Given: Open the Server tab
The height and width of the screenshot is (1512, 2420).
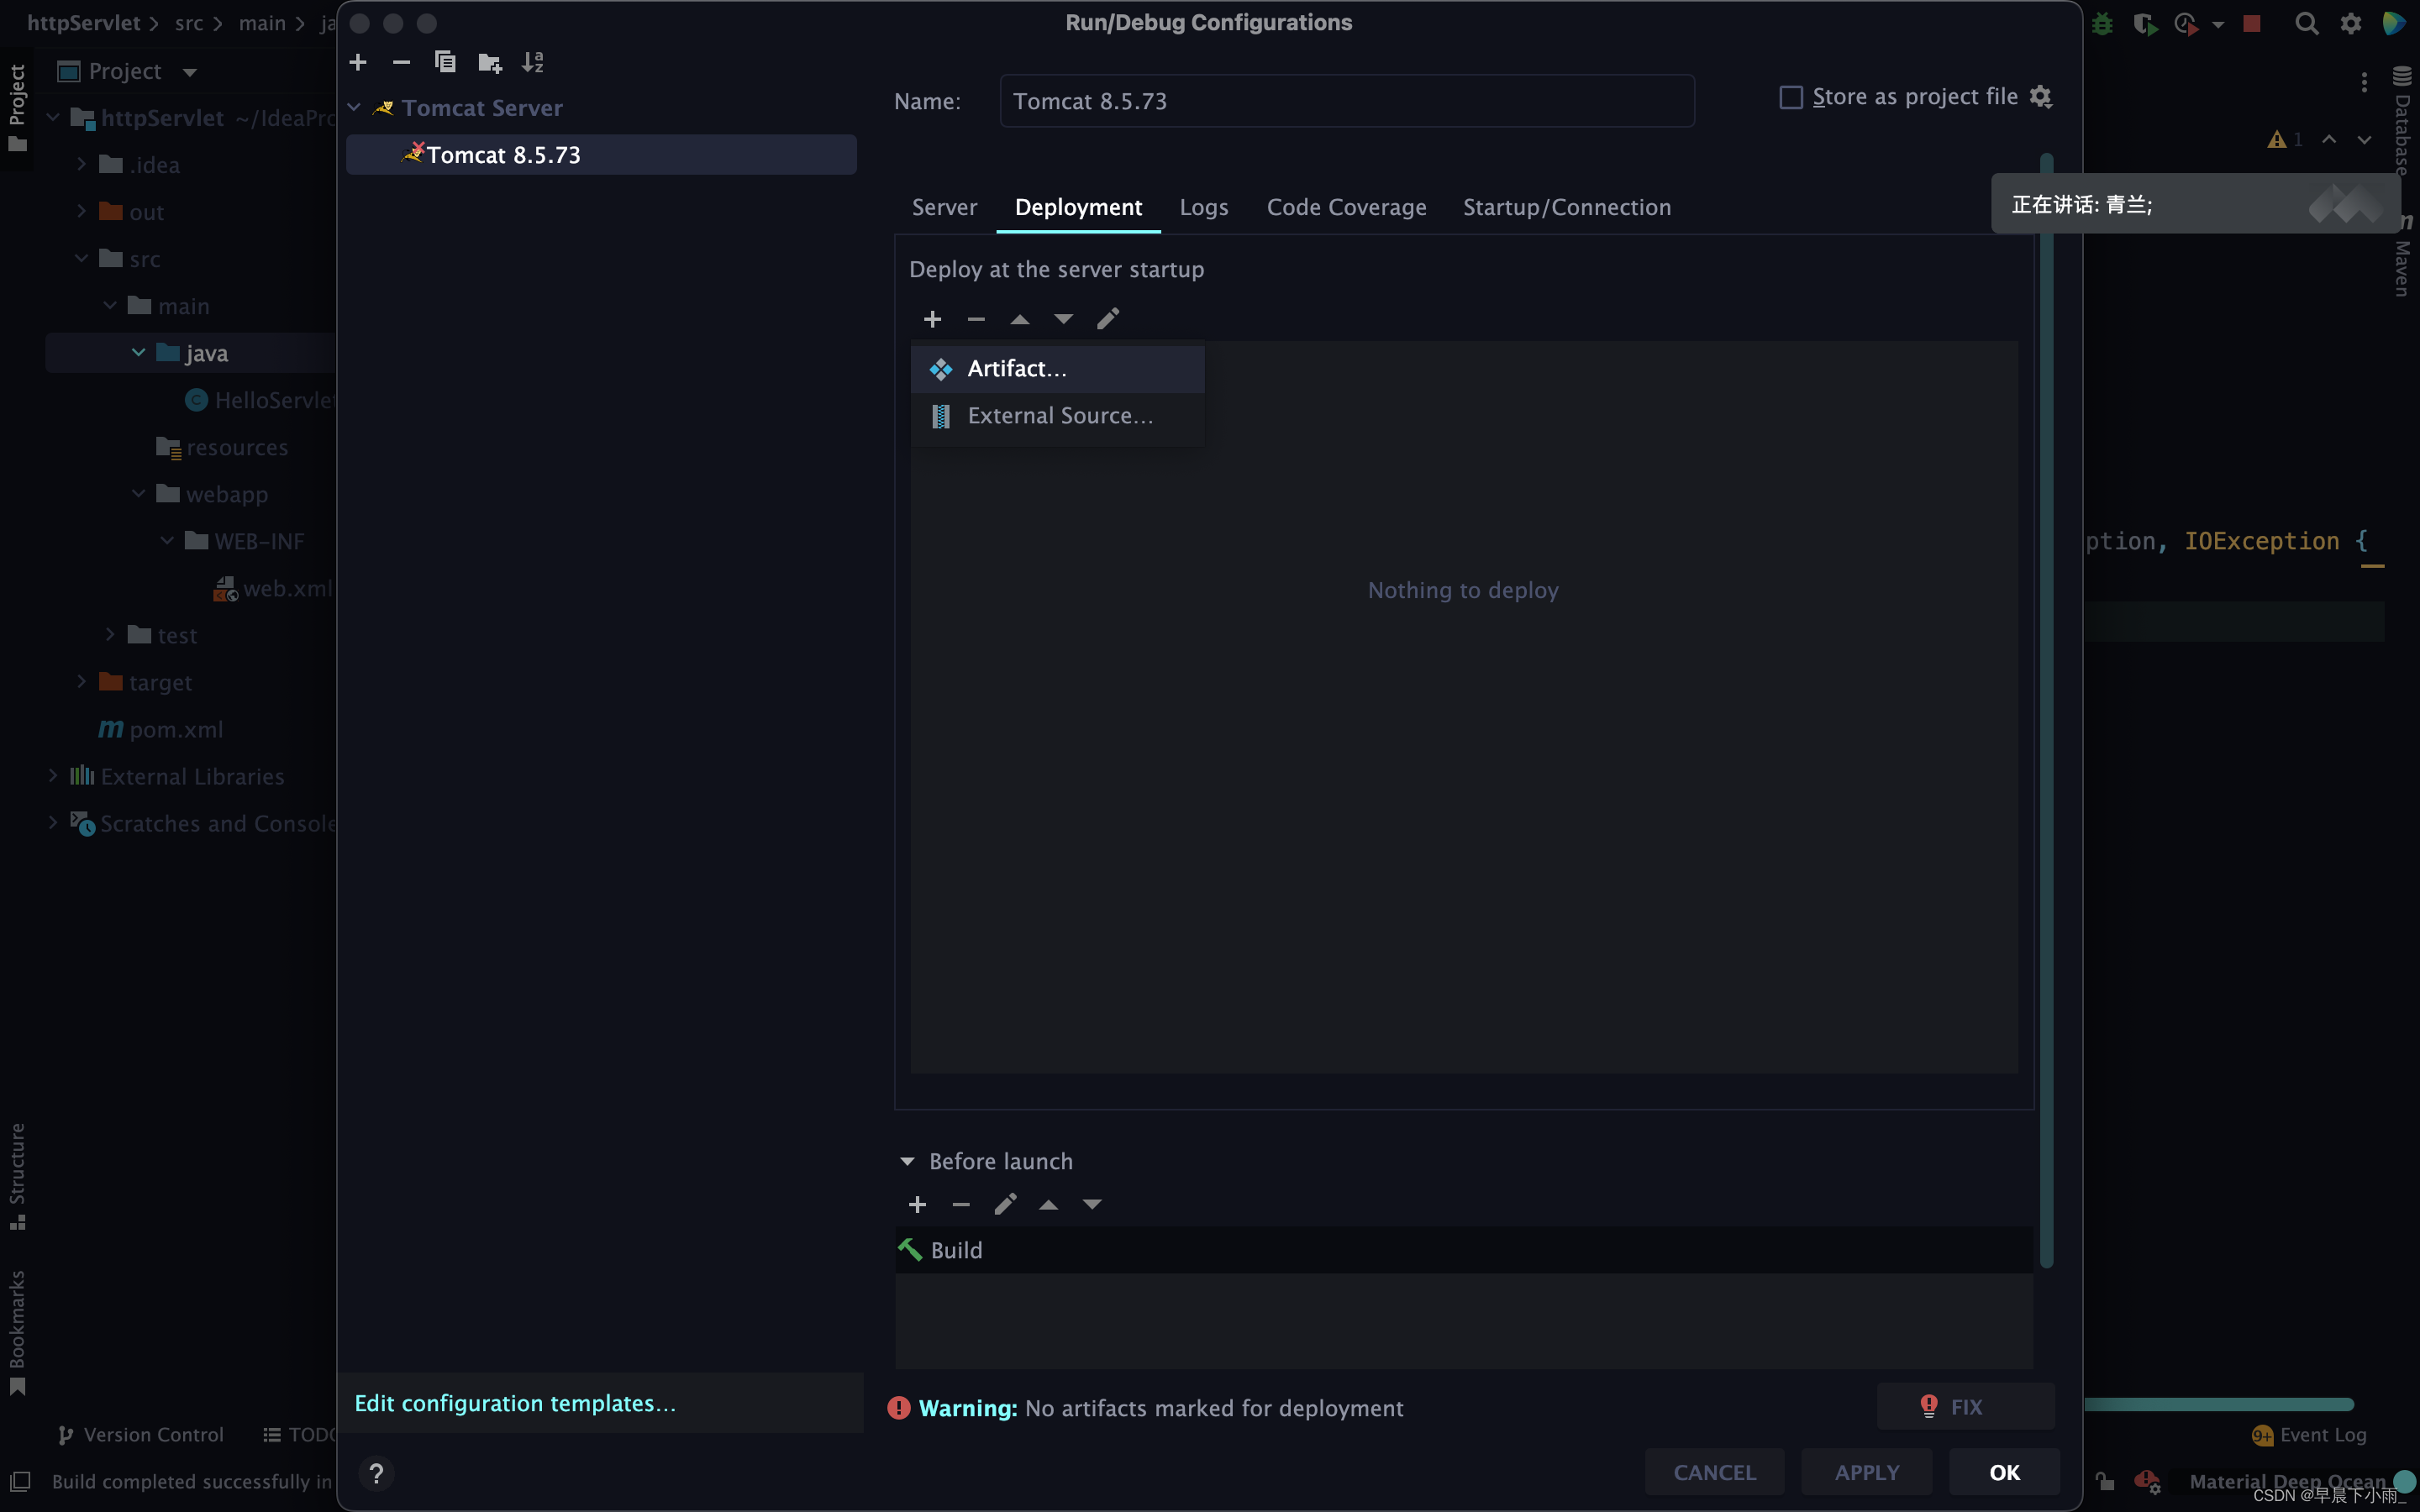Looking at the screenshot, I should pyautogui.click(x=944, y=207).
